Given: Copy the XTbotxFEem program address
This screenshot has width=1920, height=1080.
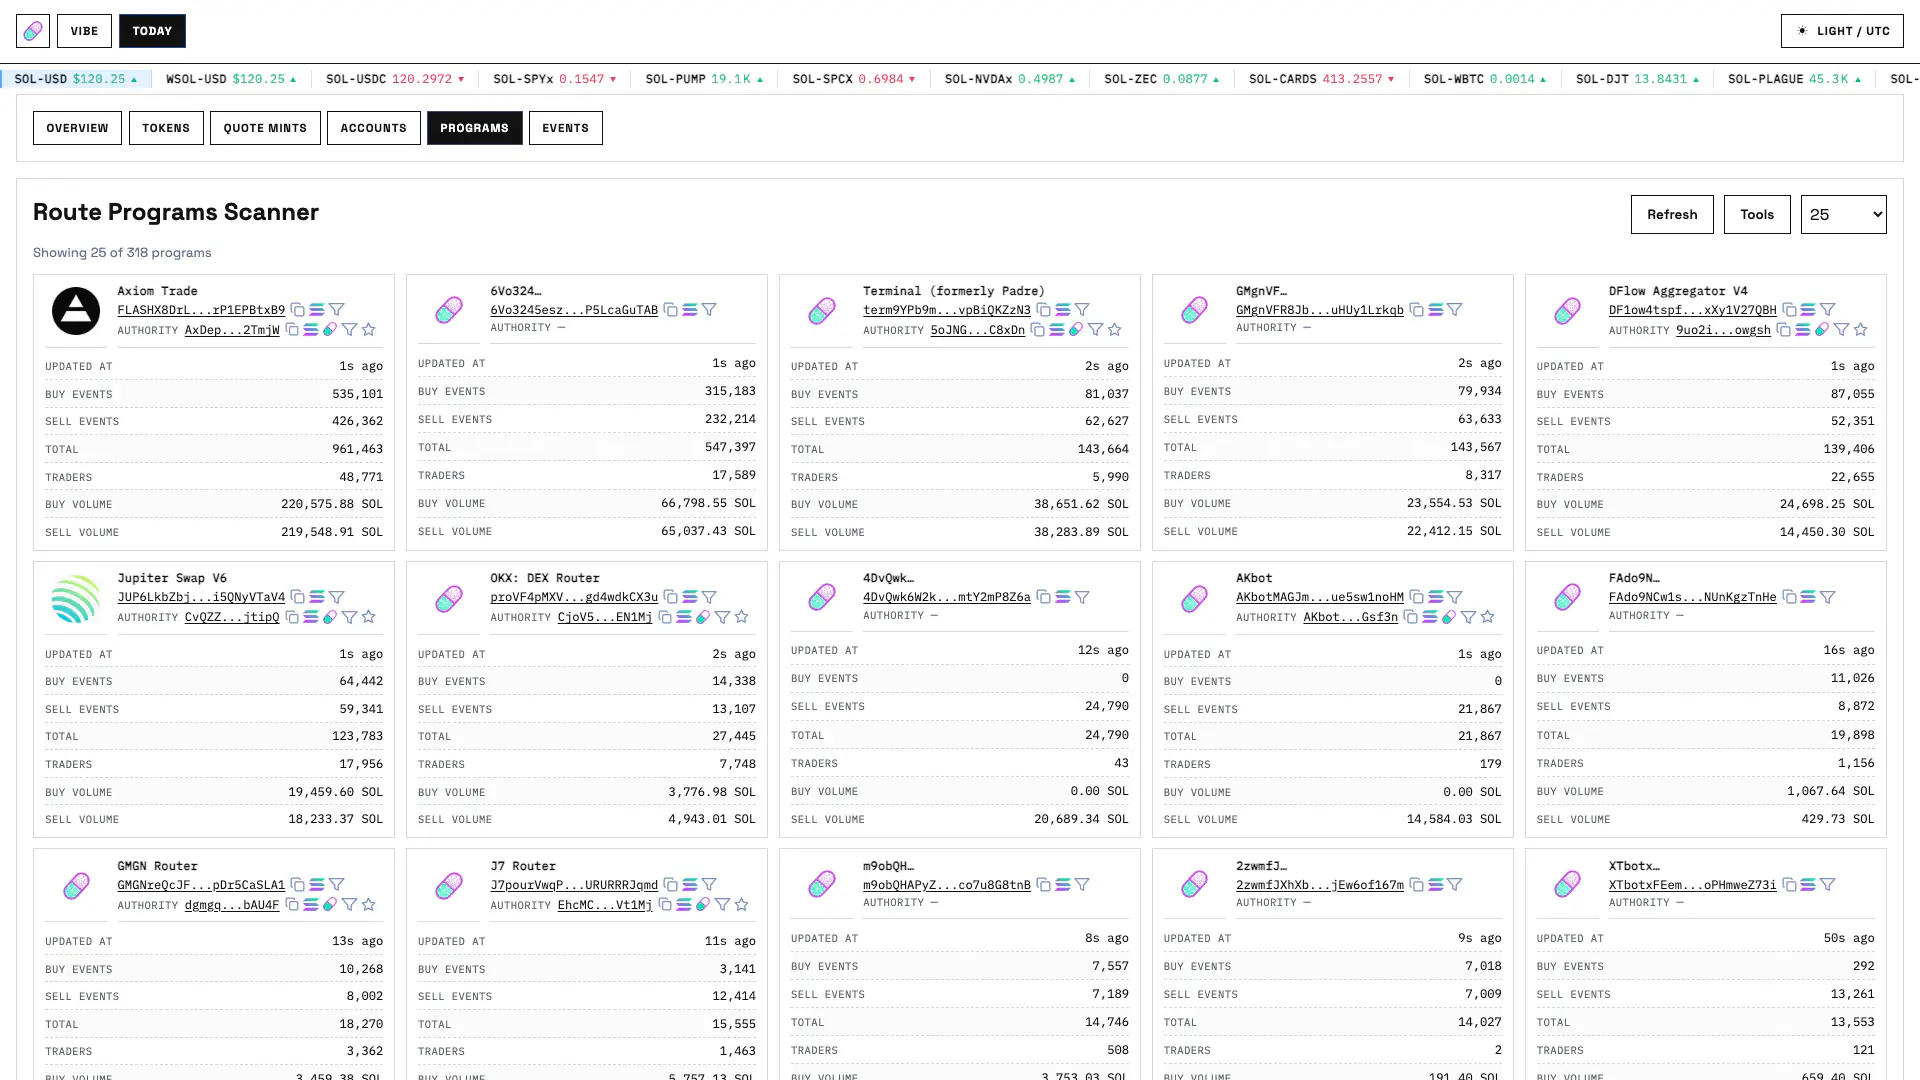Looking at the screenshot, I should point(1789,884).
